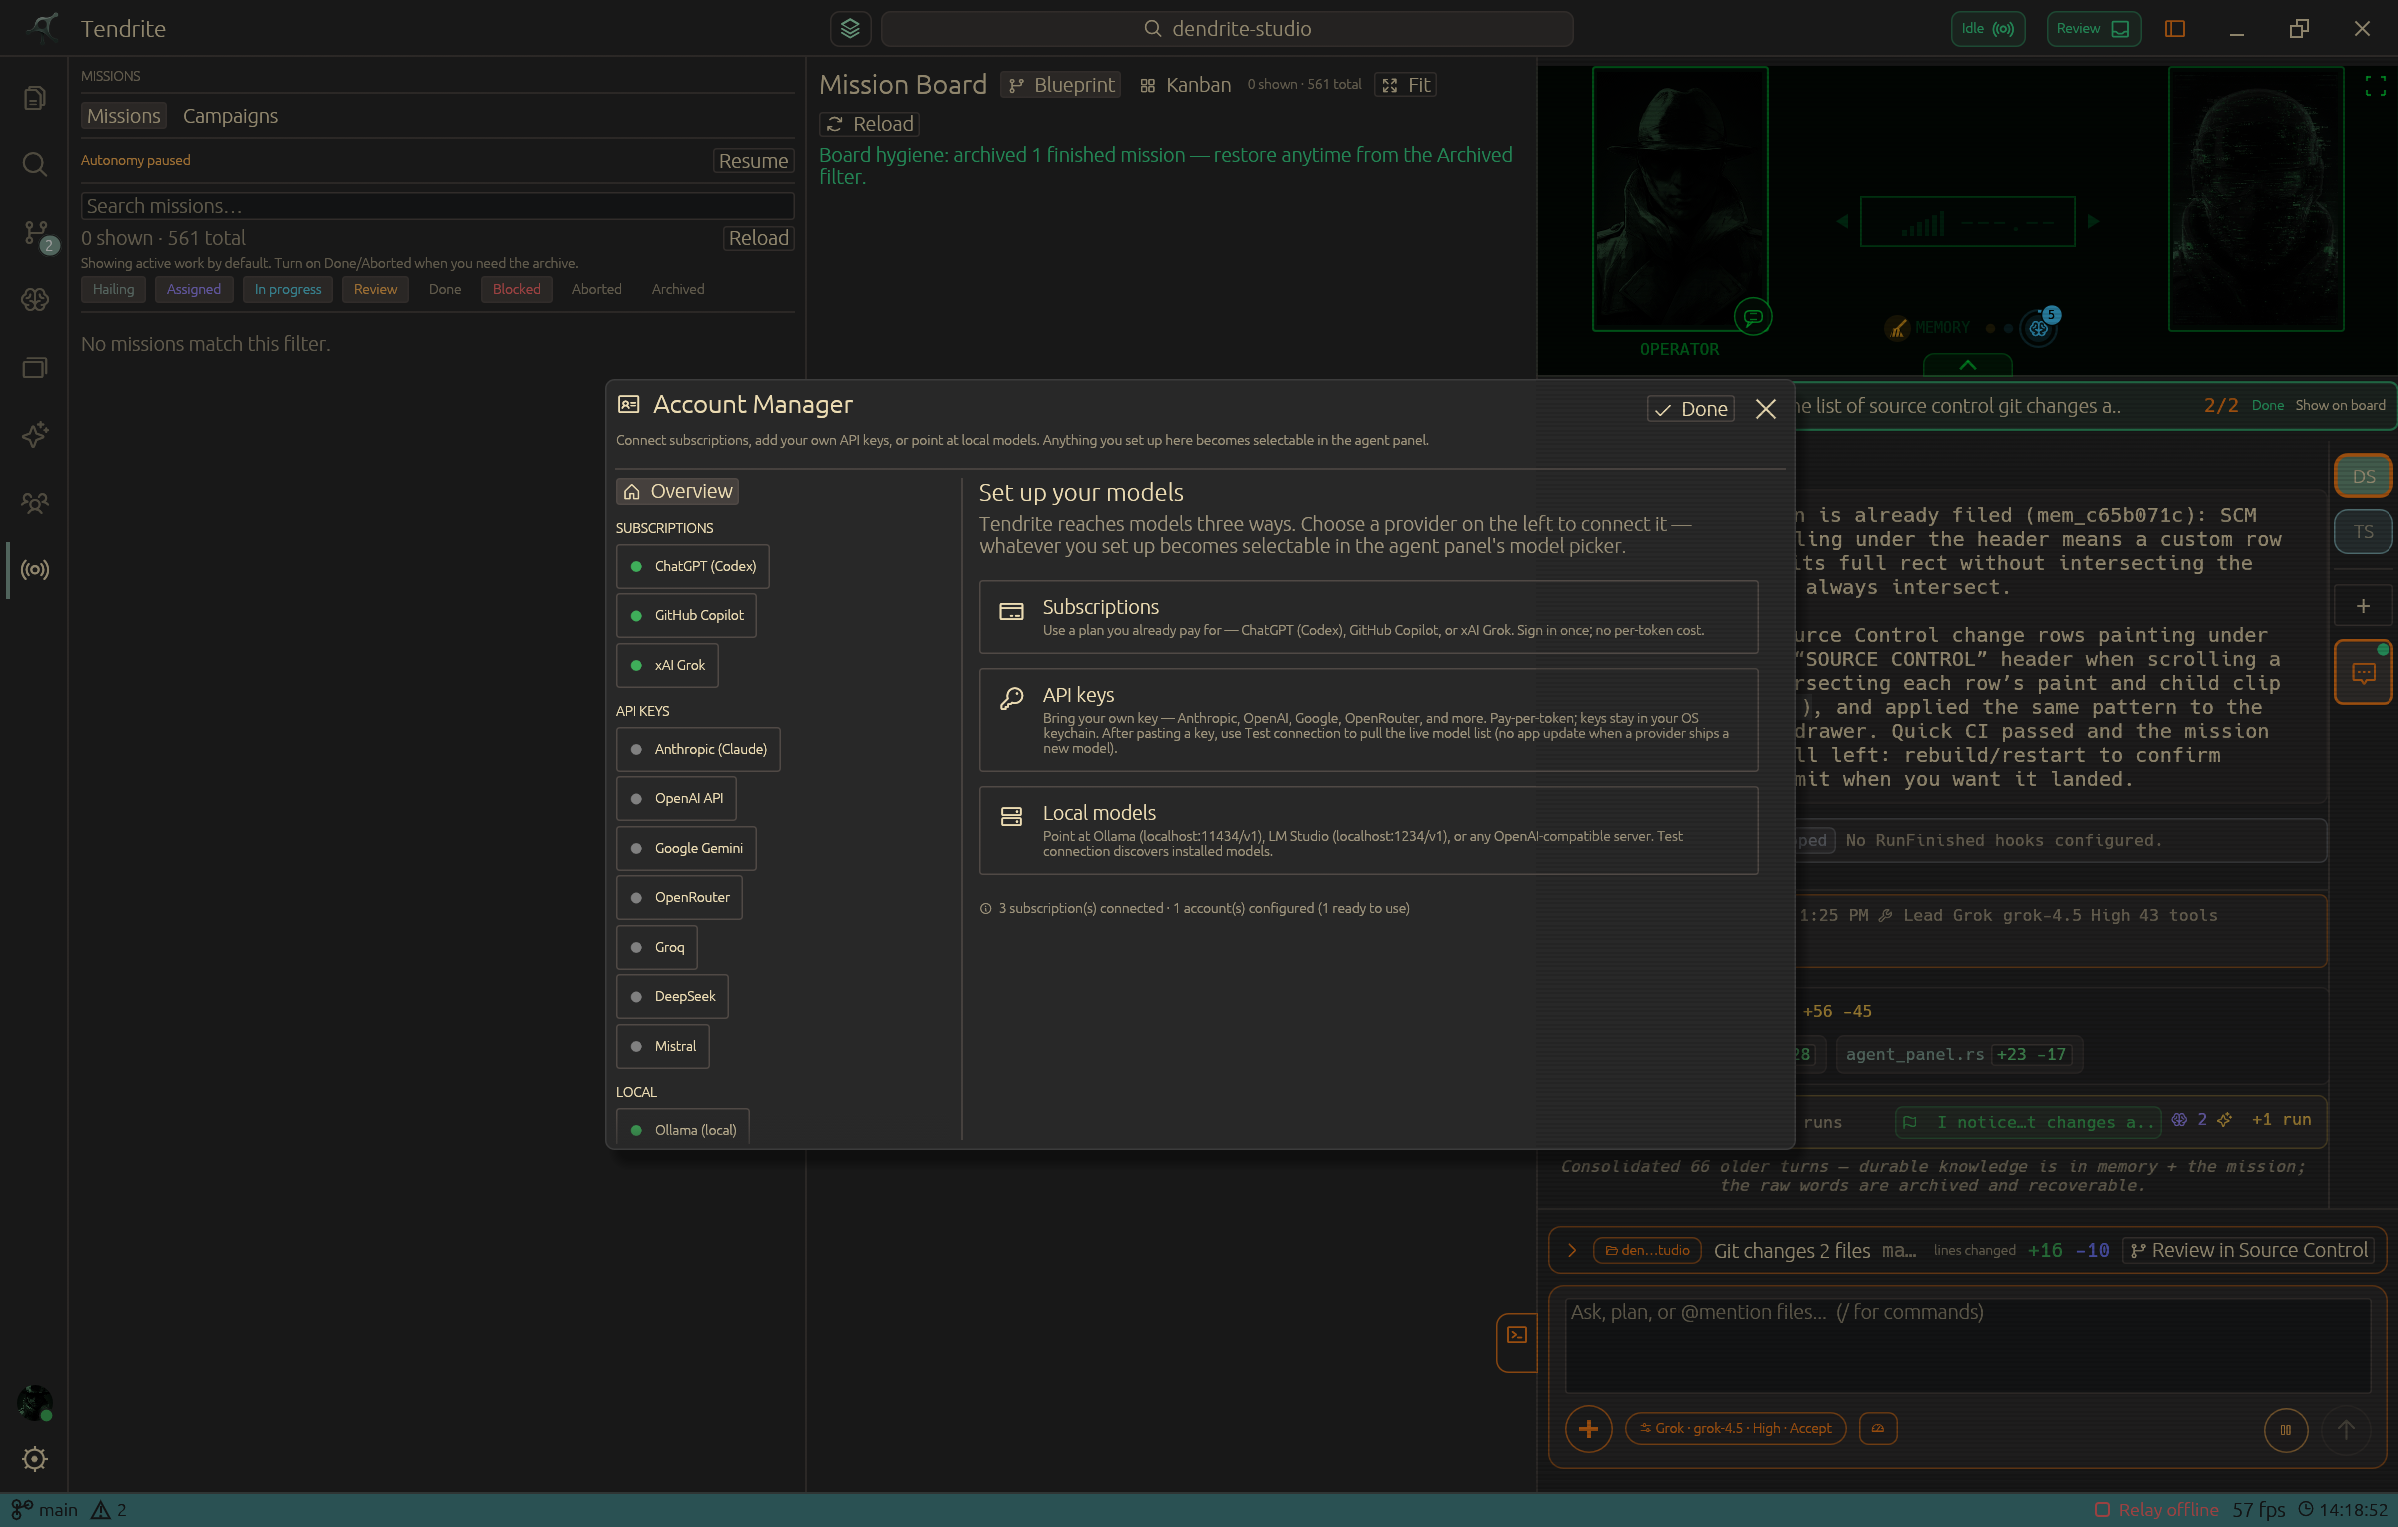Open the settings gear in the sidebar

click(x=35, y=1459)
